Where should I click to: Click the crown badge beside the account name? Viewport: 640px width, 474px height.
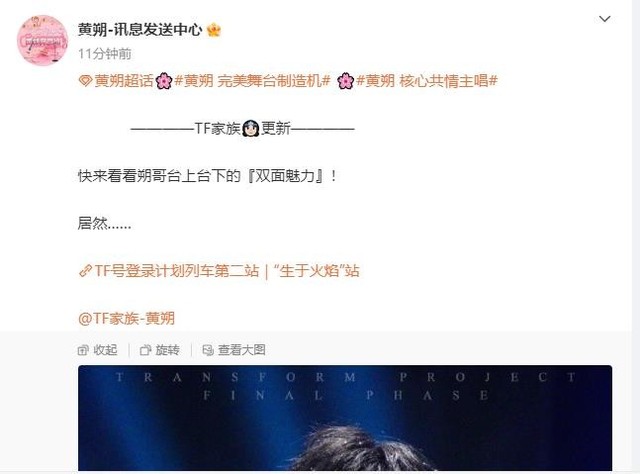point(214,30)
